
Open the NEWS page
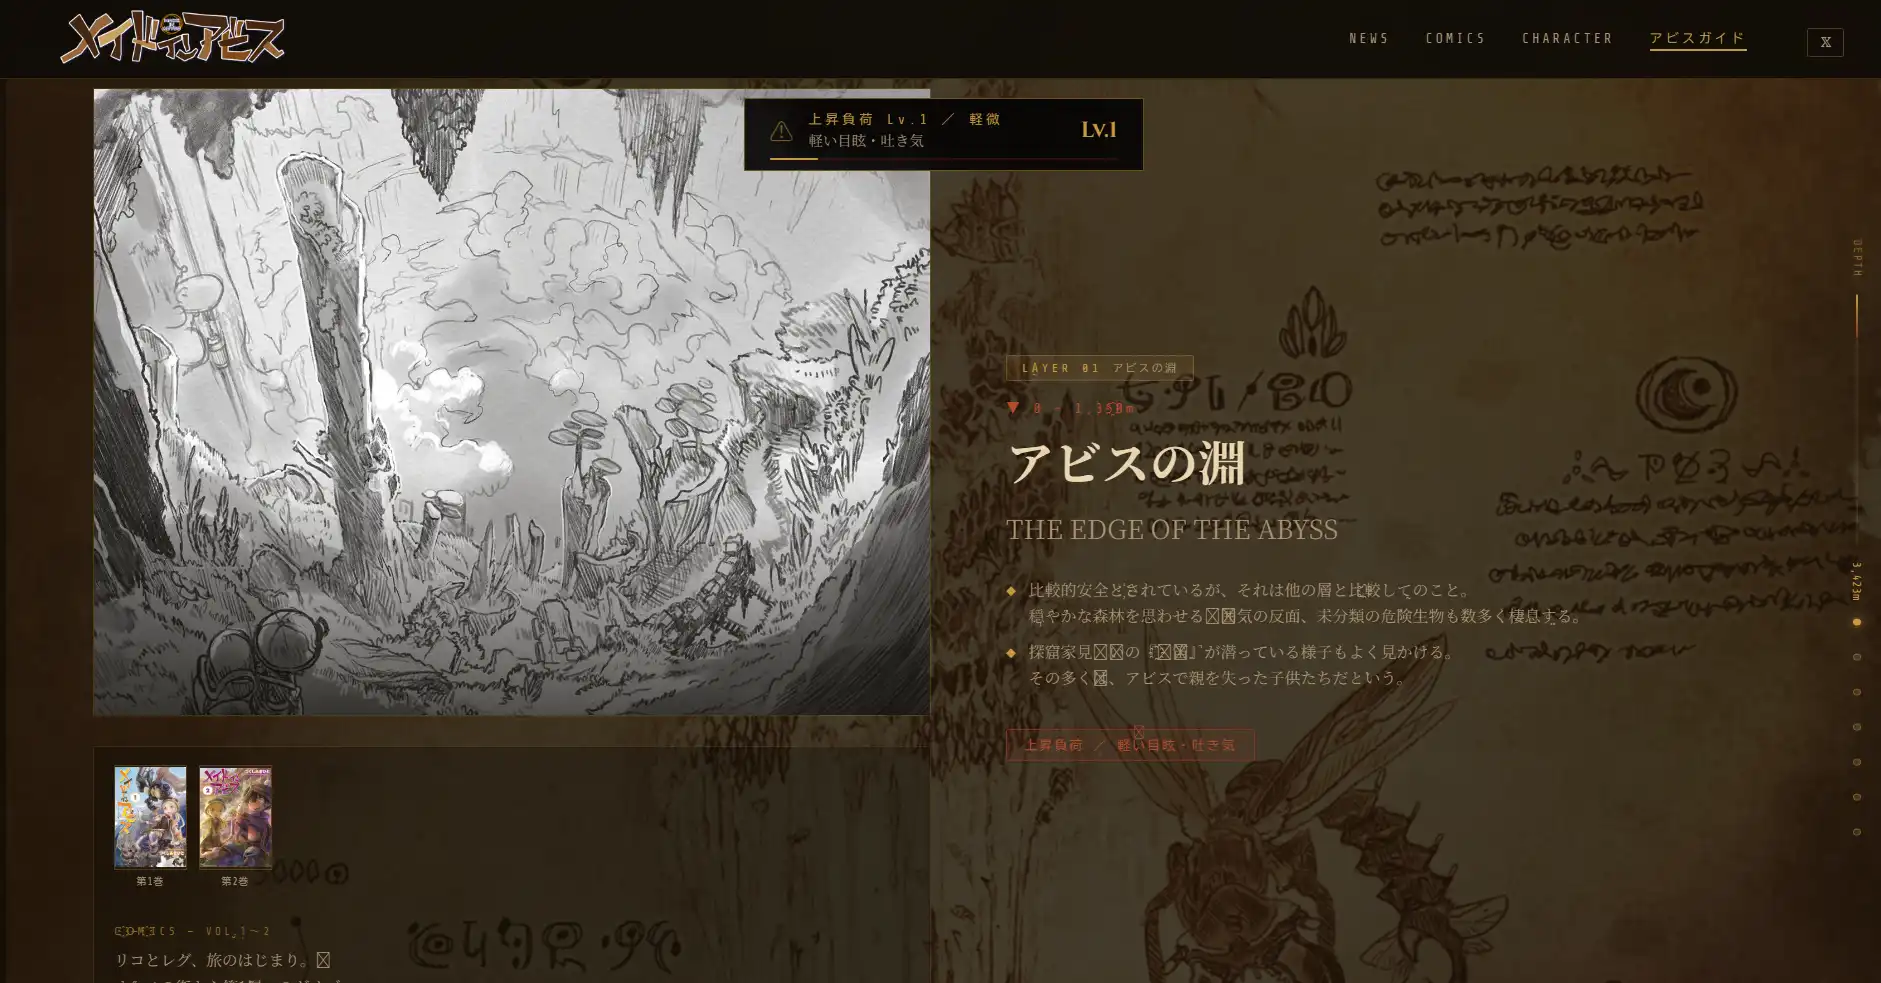pos(1369,39)
